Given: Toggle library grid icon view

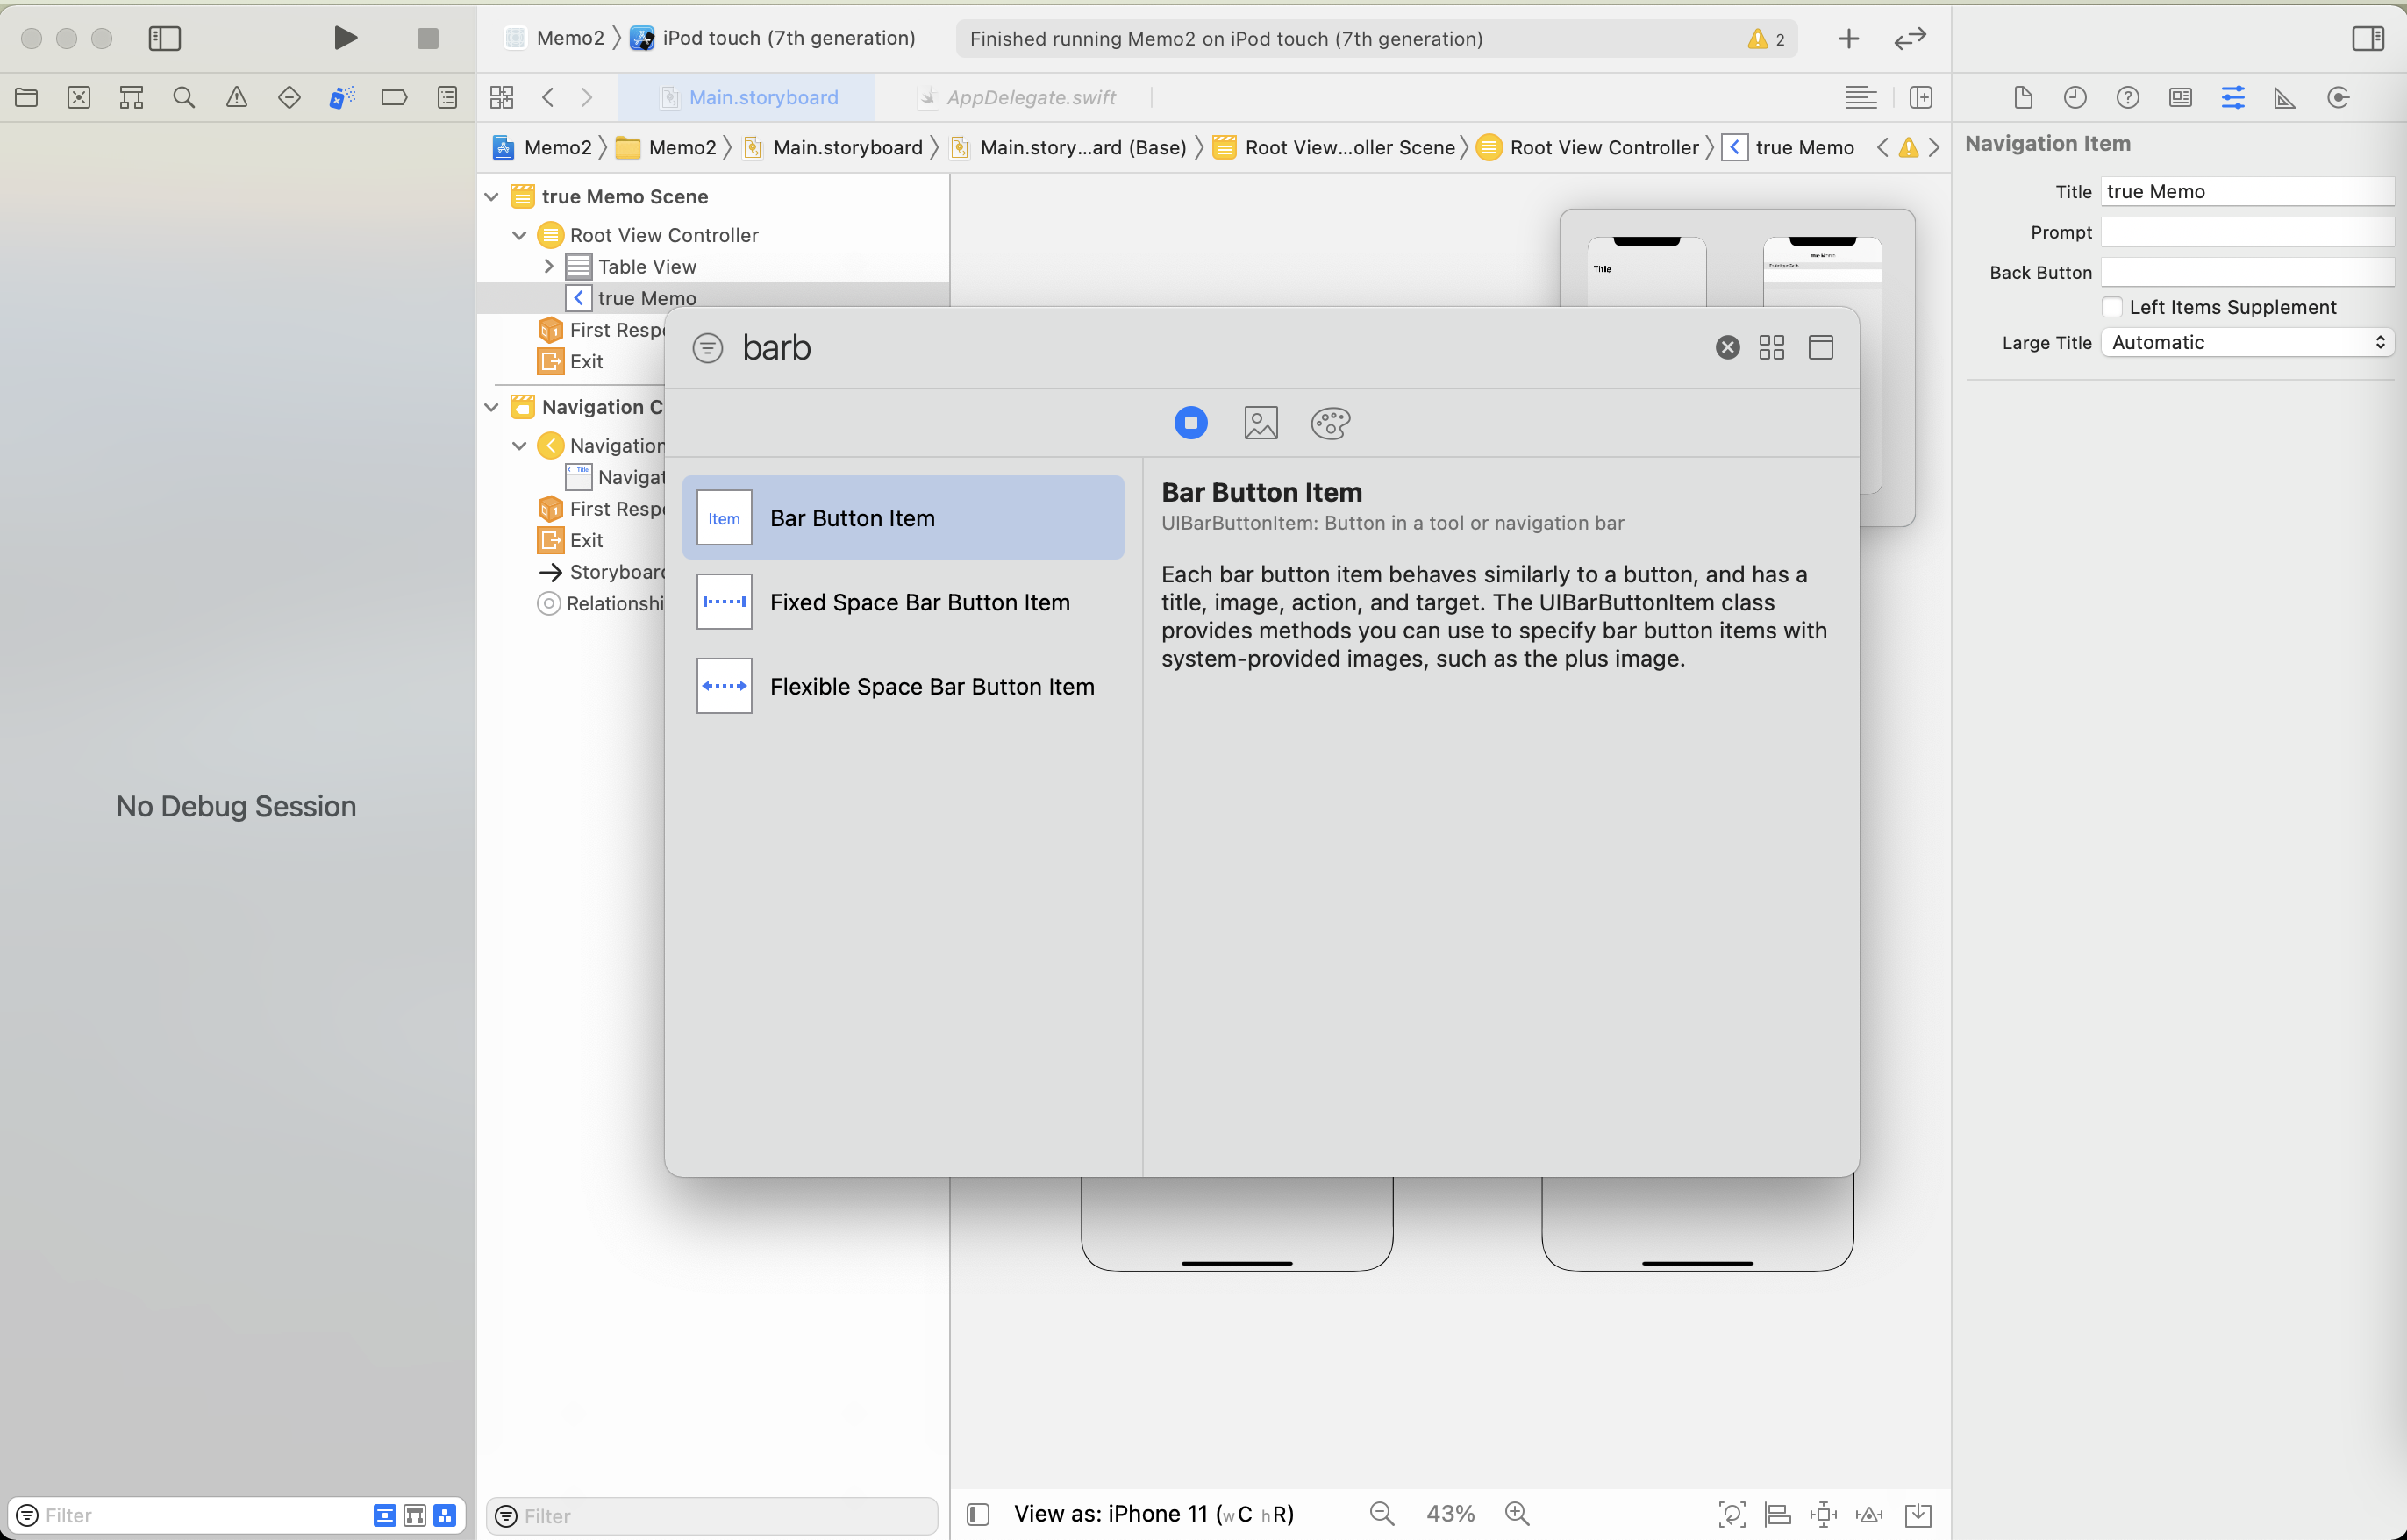Looking at the screenshot, I should click(1771, 347).
